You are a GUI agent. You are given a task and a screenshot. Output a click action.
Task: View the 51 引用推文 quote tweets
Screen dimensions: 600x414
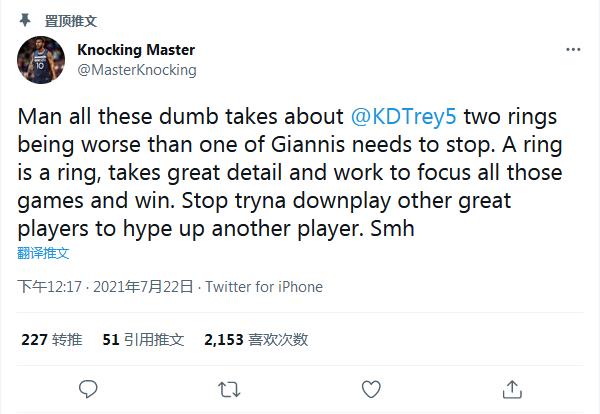(x=143, y=339)
